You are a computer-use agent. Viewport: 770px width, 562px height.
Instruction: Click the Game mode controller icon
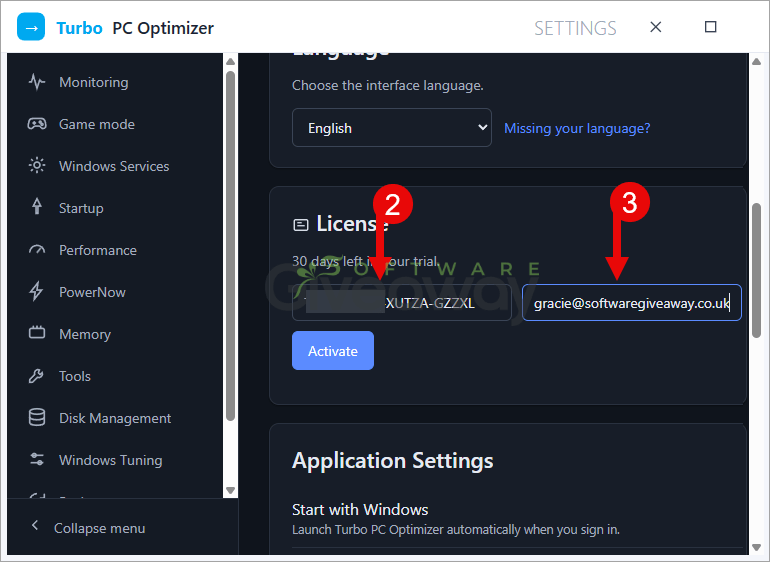click(x=37, y=124)
